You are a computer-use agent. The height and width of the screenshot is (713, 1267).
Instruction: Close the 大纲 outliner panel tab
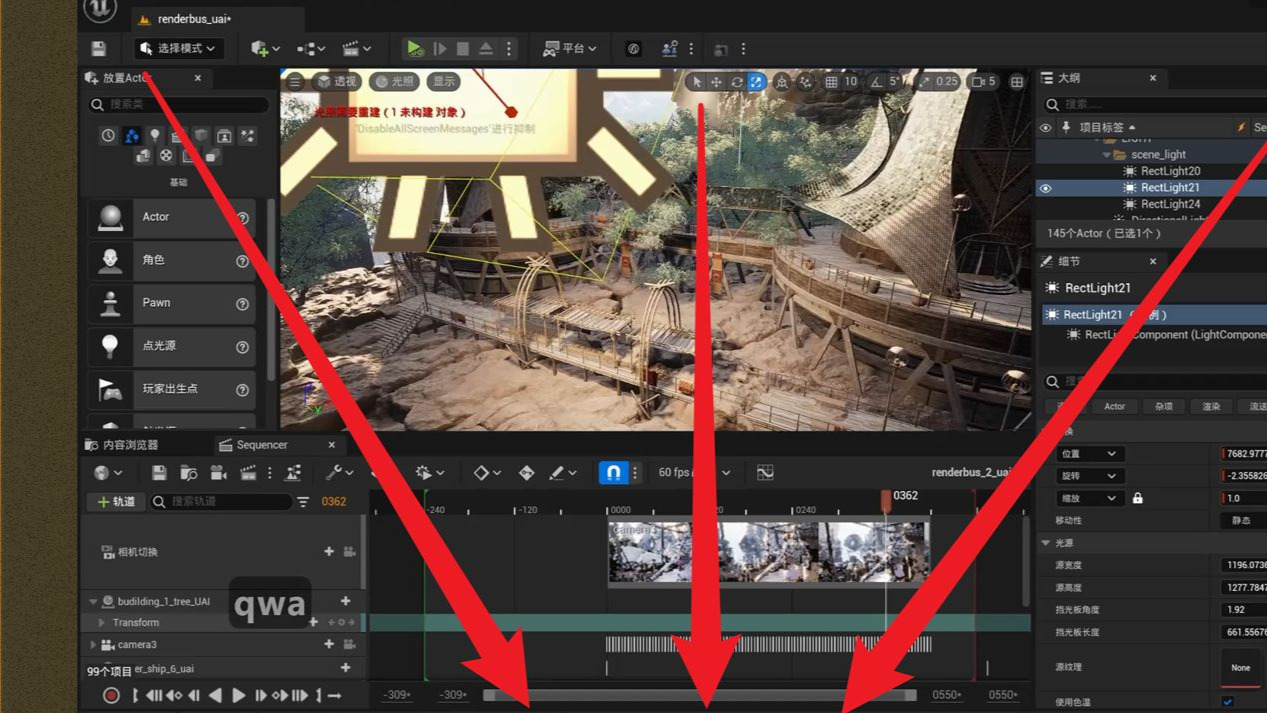tap(1153, 78)
